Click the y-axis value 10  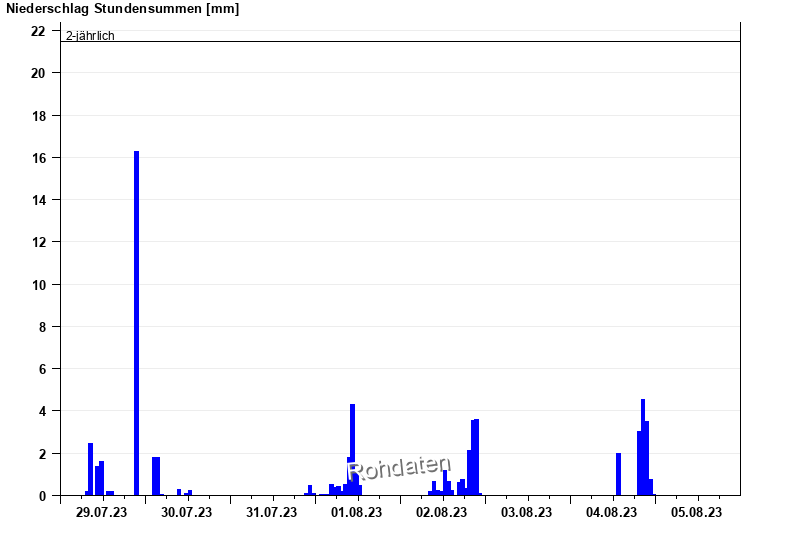pos(38,285)
